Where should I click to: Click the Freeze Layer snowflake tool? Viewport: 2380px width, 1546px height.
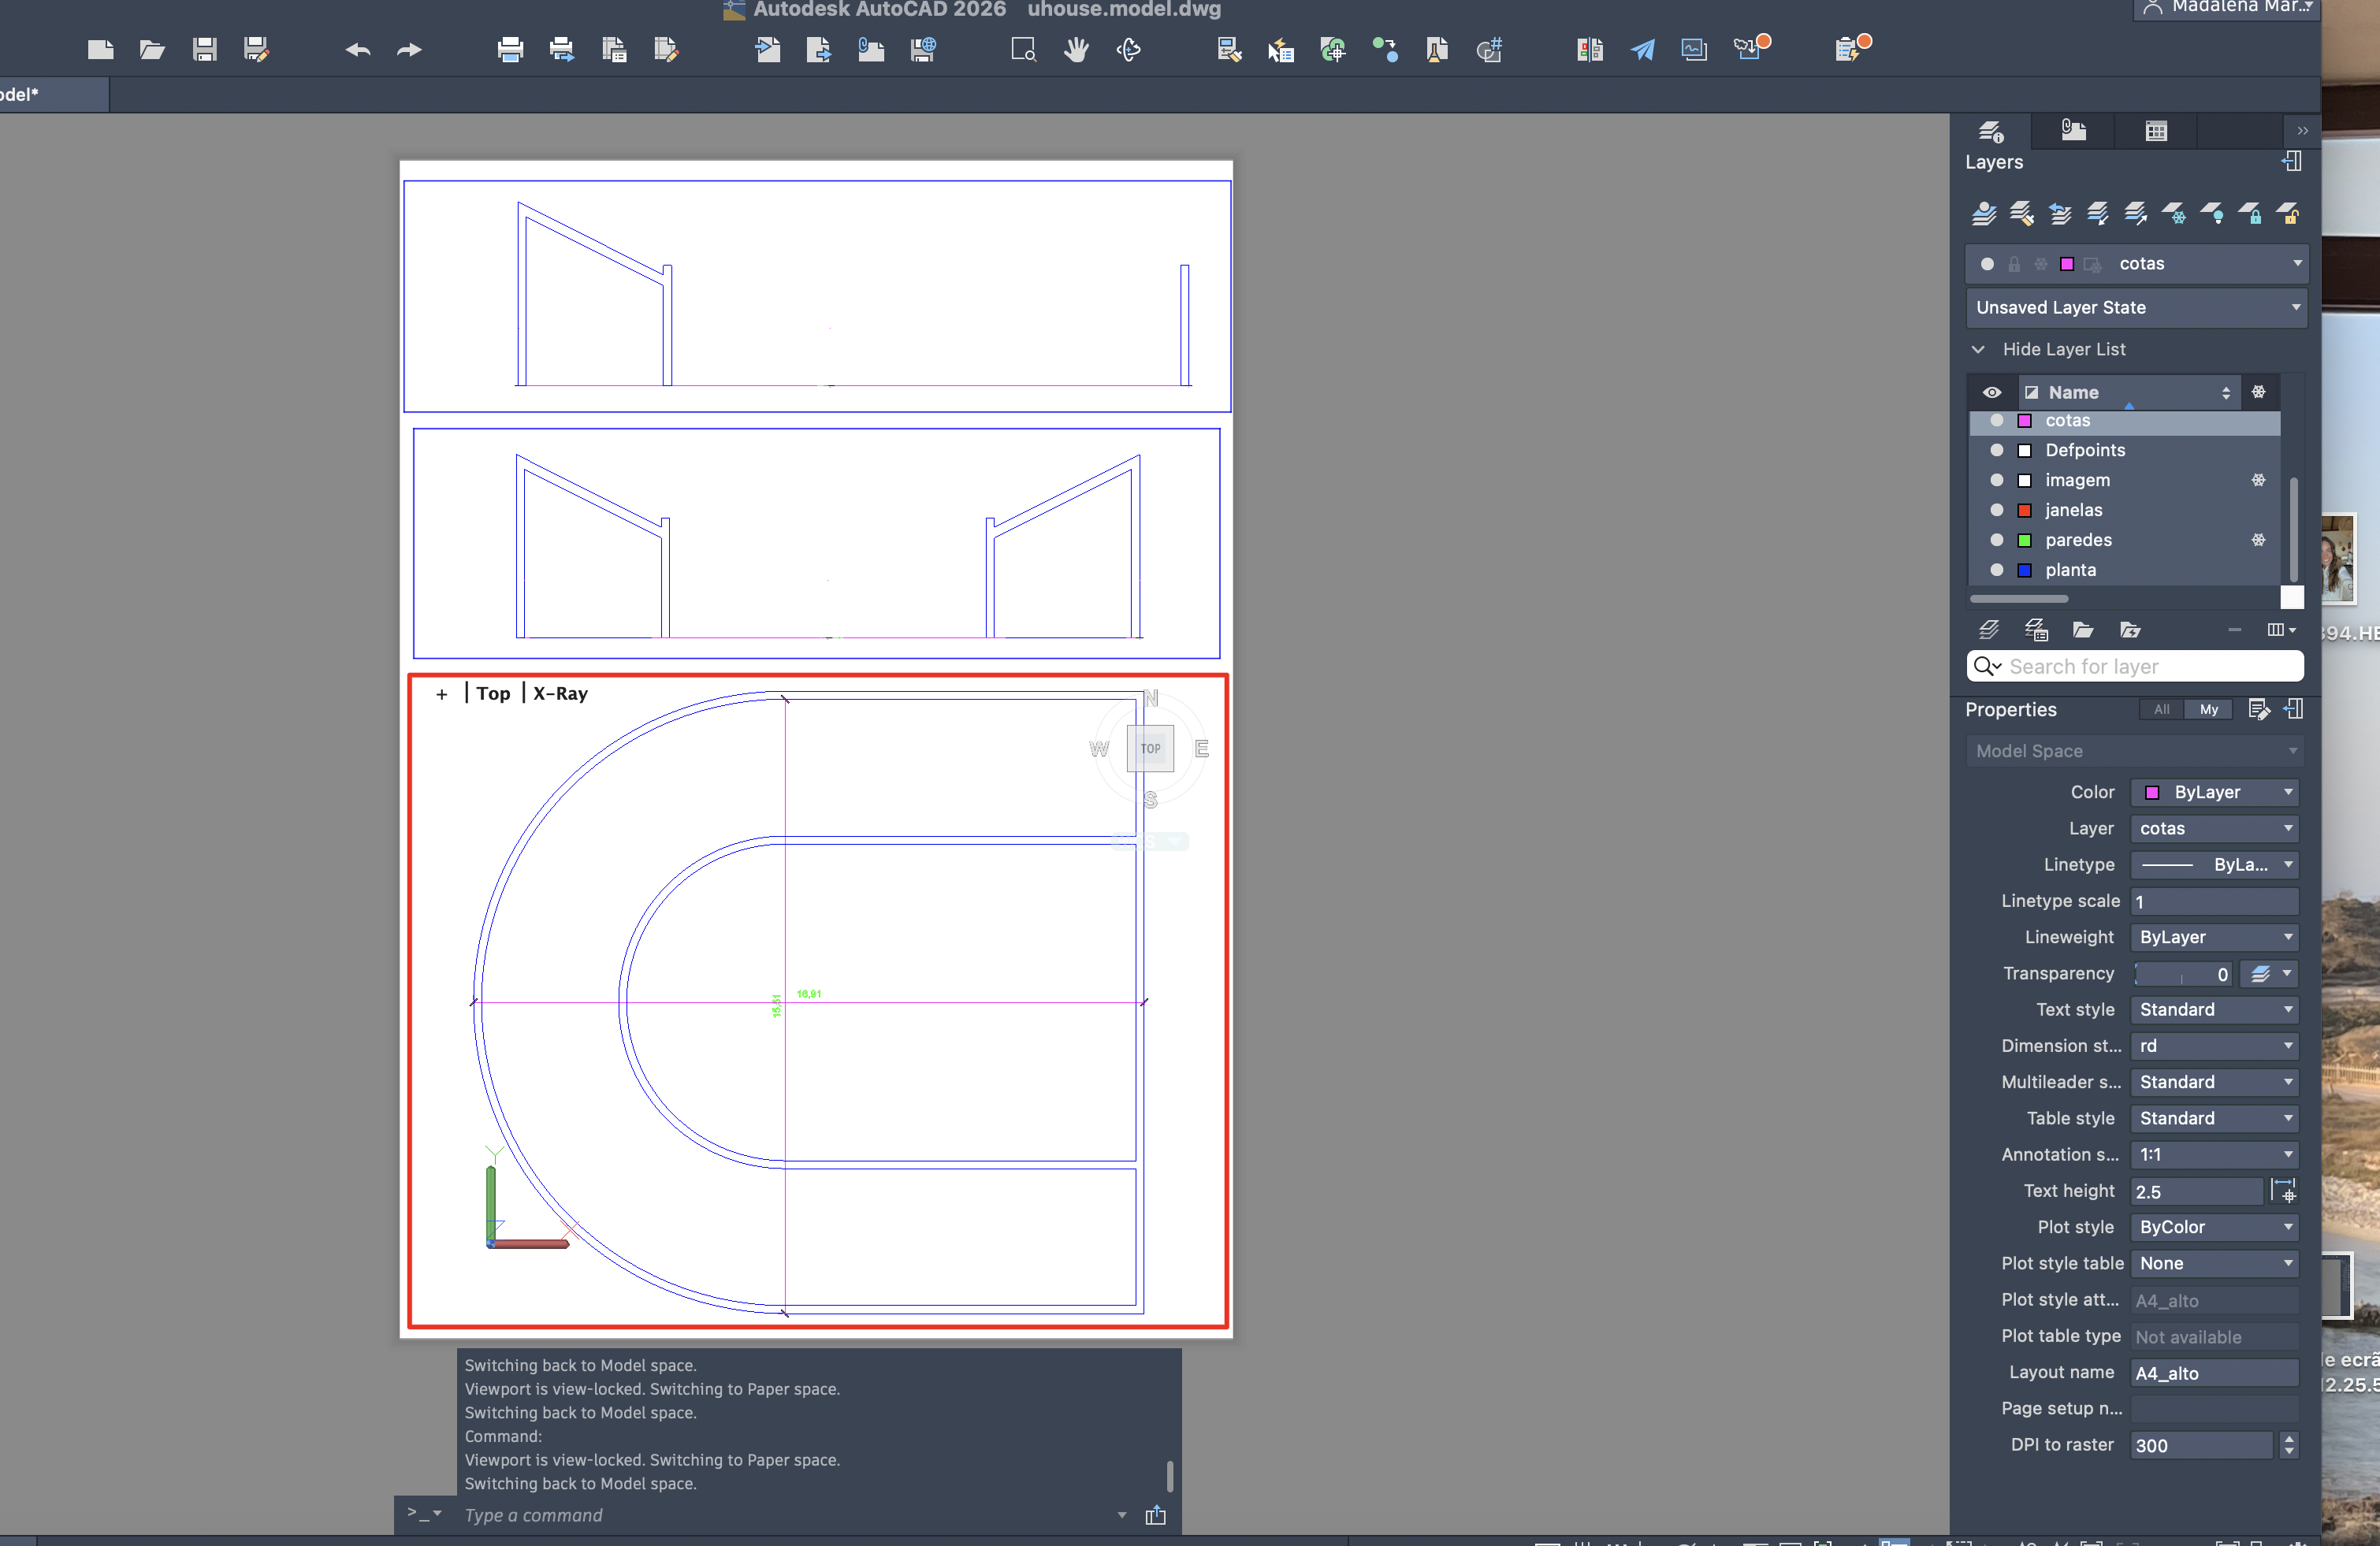(x=2174, y=213)
